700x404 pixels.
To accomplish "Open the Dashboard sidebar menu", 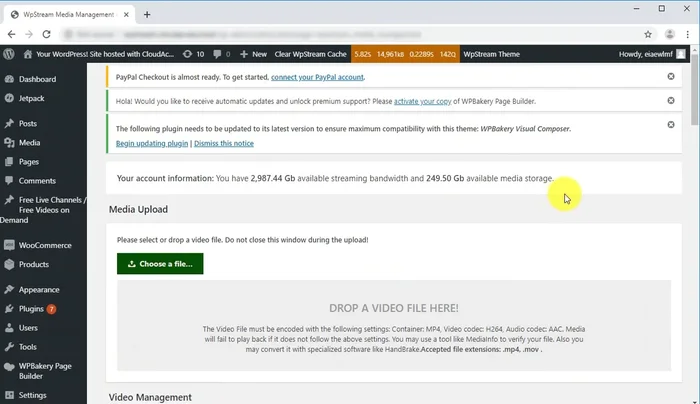I will (37, 79).
